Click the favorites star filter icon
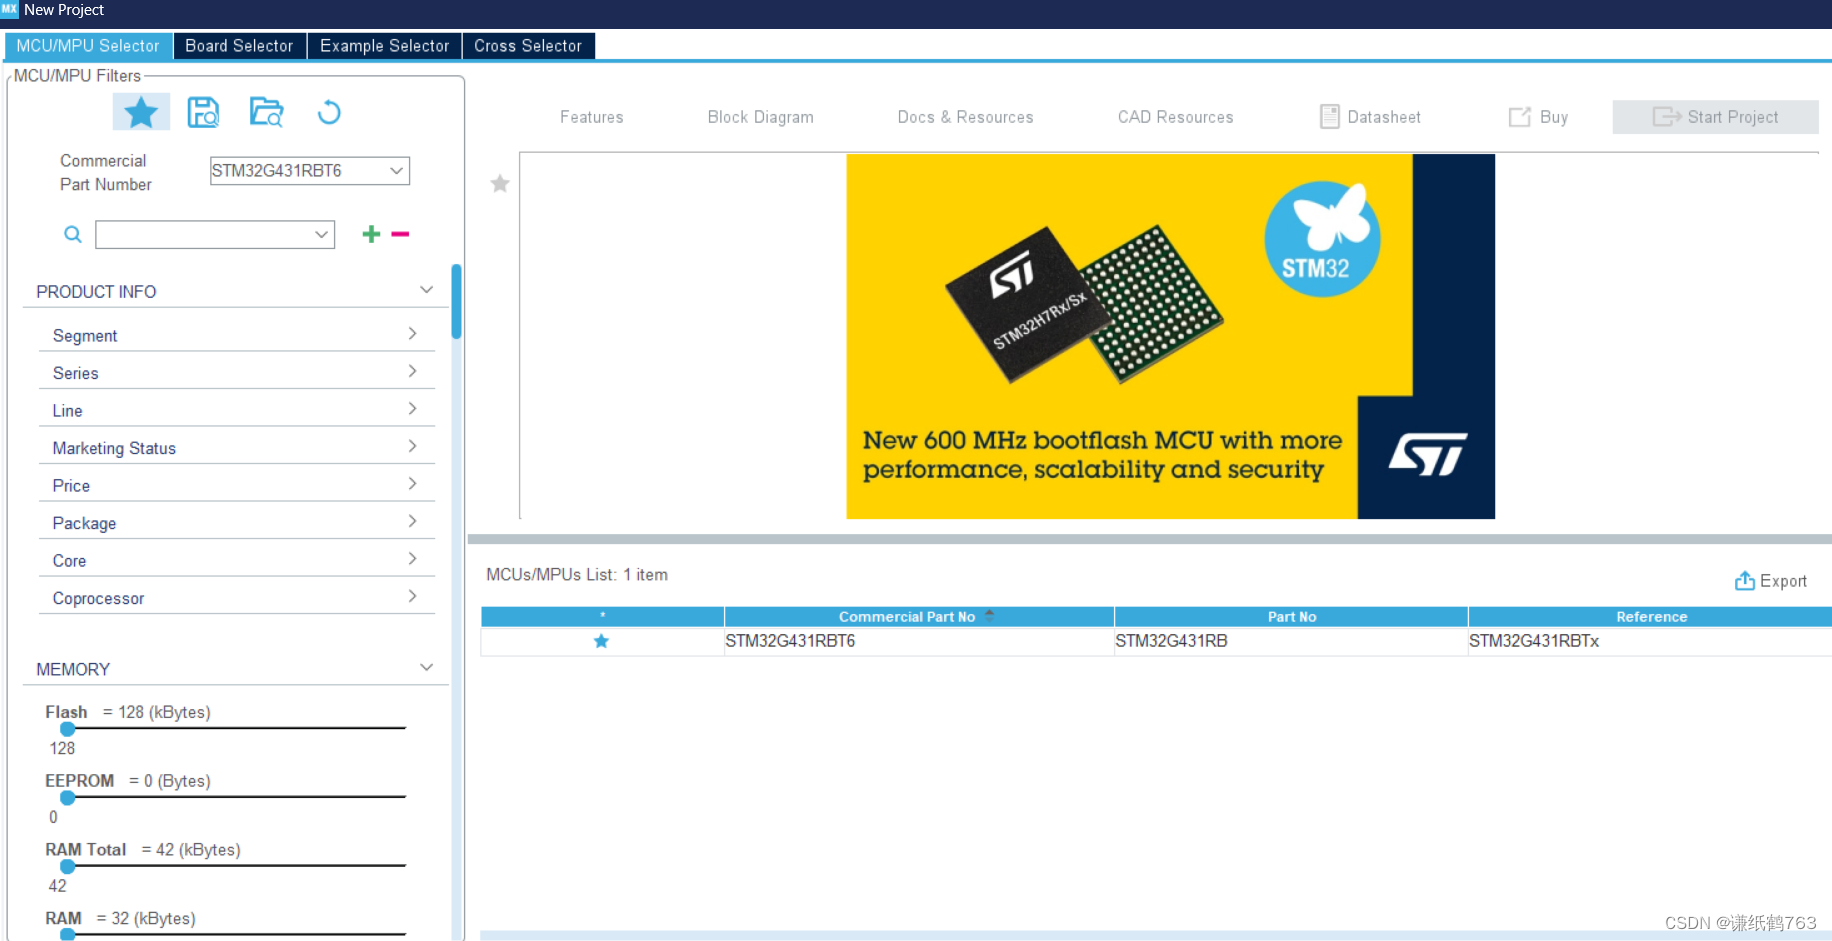This screenshot has width=1832, height=941. (x=141, y=112)
